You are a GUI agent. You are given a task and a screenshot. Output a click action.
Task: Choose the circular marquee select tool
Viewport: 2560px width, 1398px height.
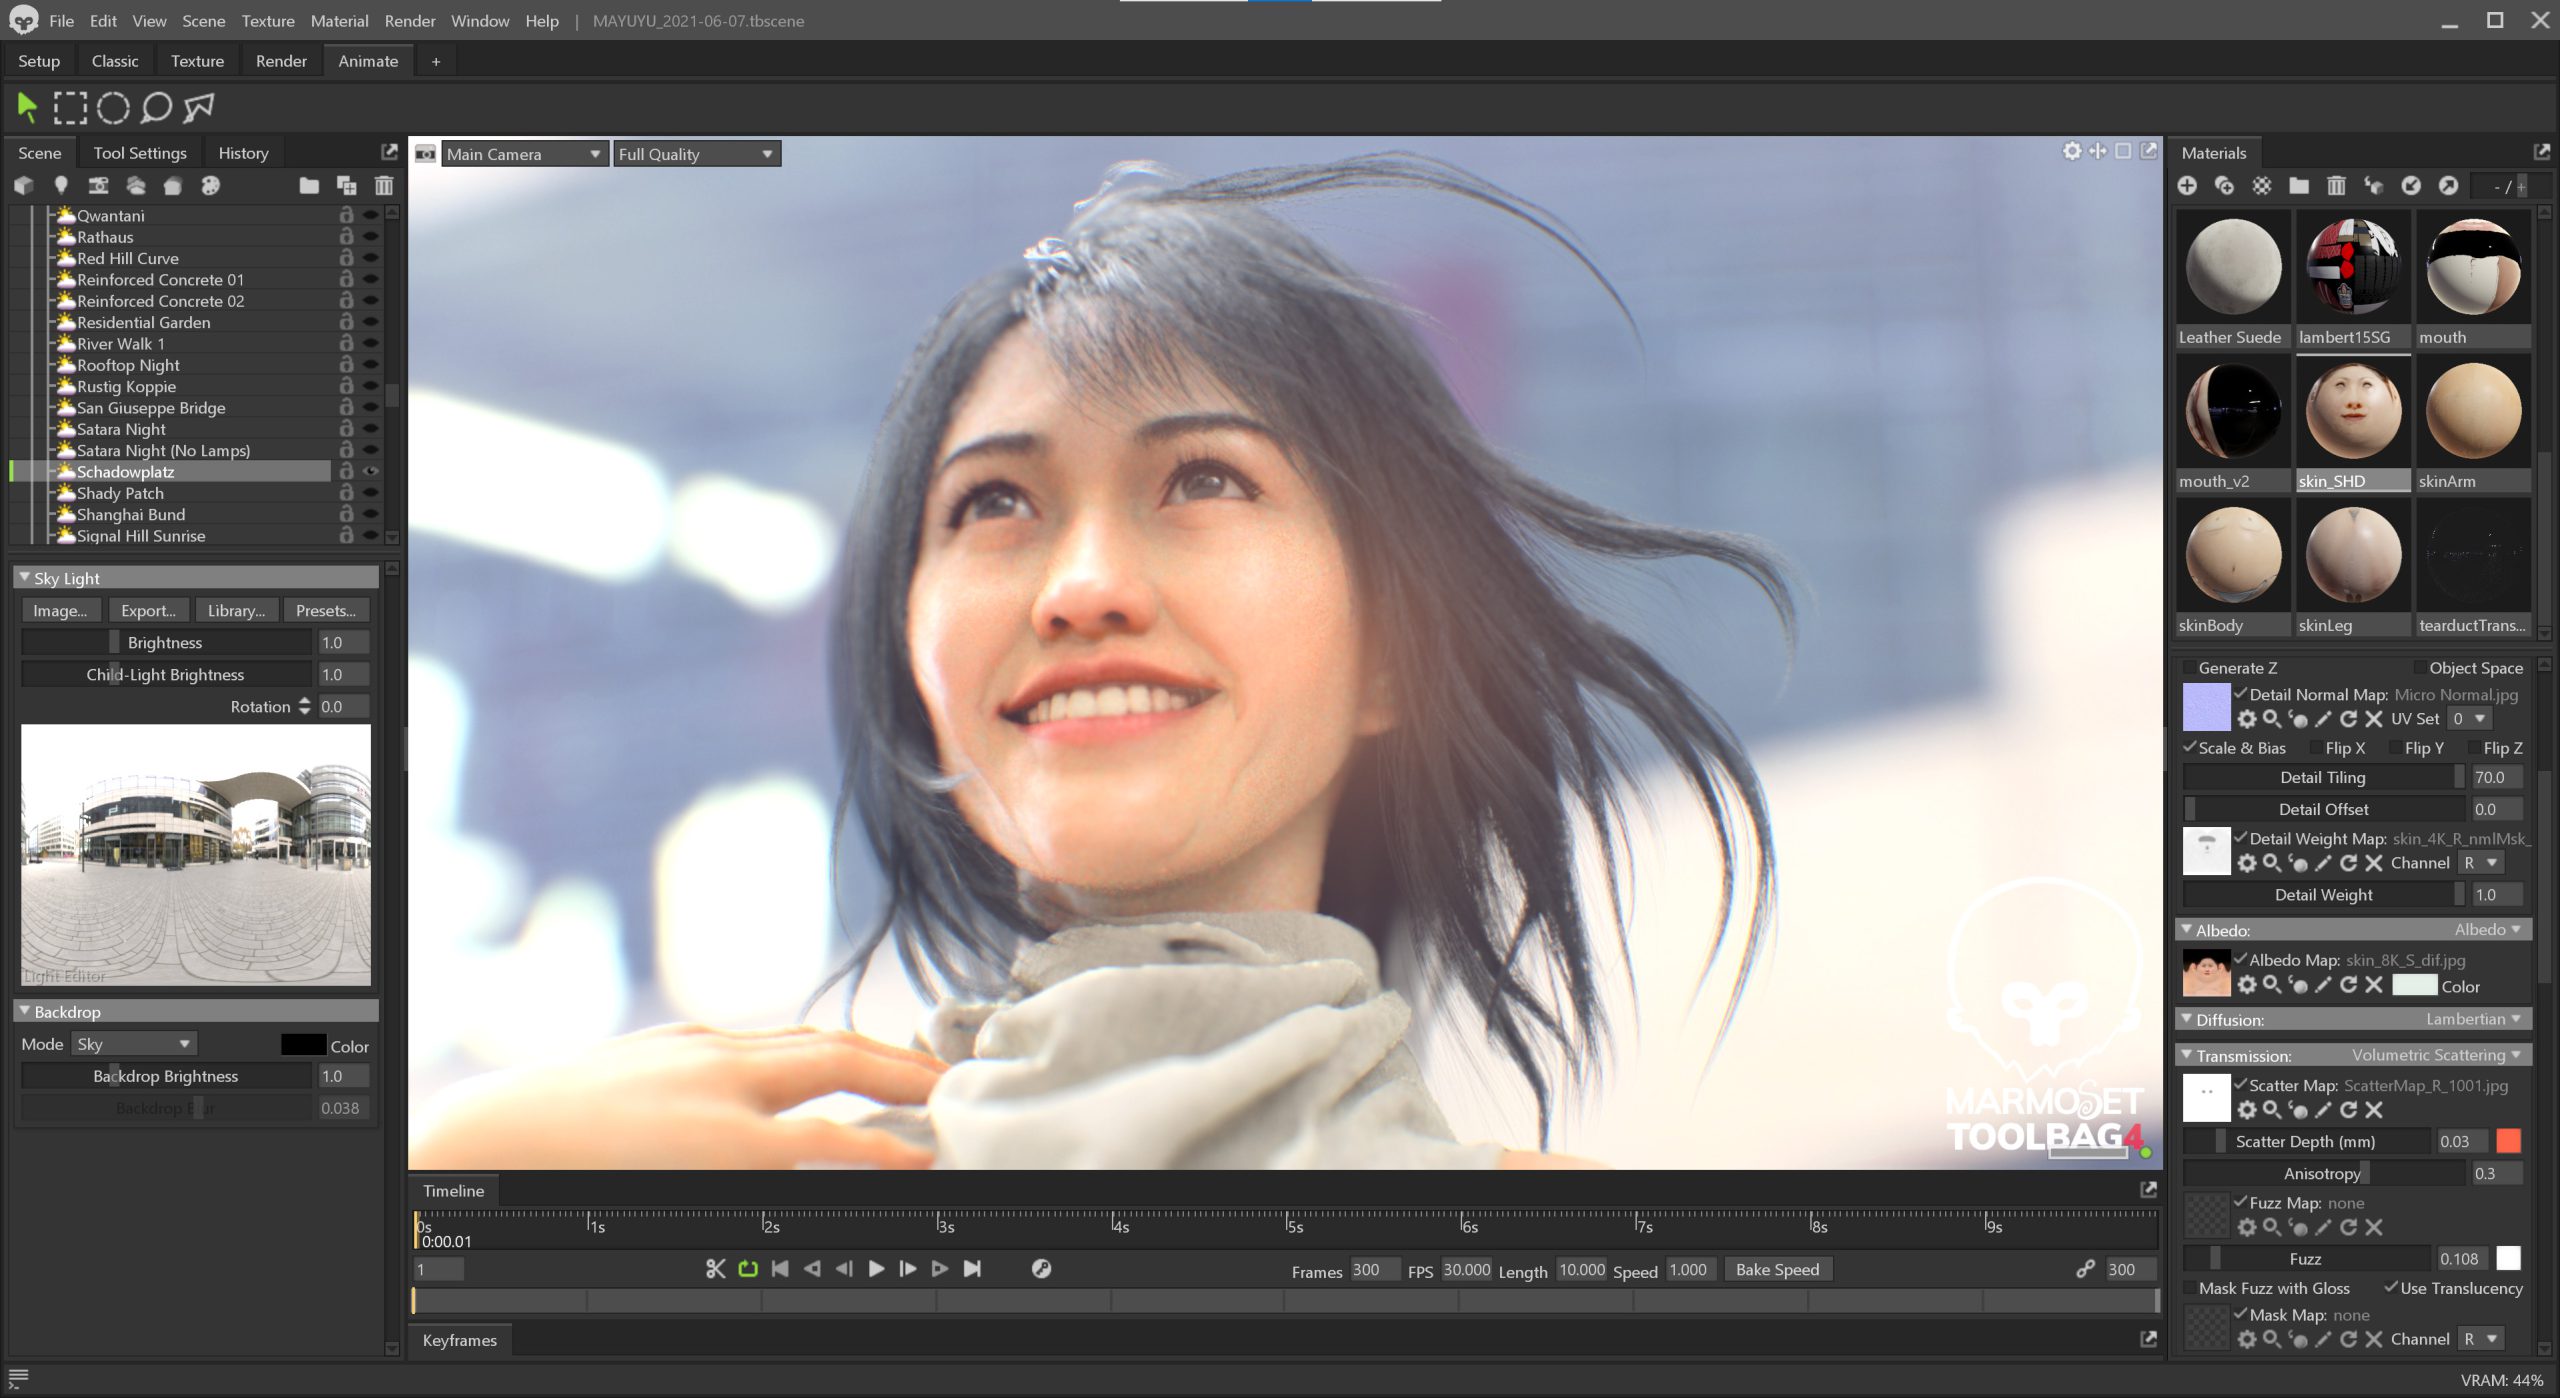113,107
